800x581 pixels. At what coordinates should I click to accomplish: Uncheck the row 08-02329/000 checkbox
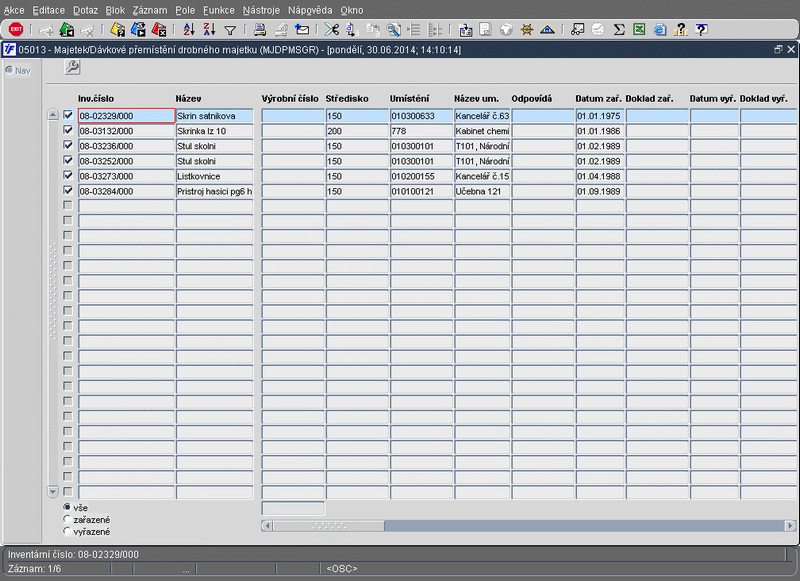tap(68, 115)
